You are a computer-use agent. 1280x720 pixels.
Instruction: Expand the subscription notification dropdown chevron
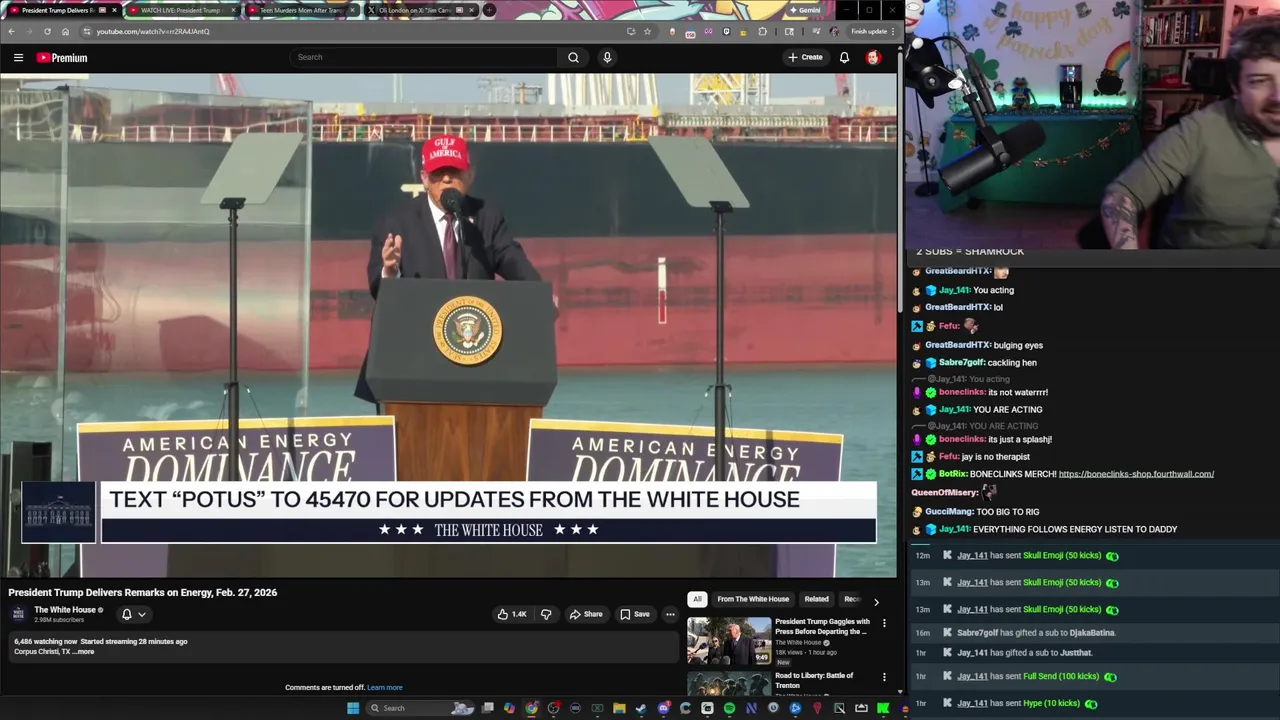coord(142,614)
